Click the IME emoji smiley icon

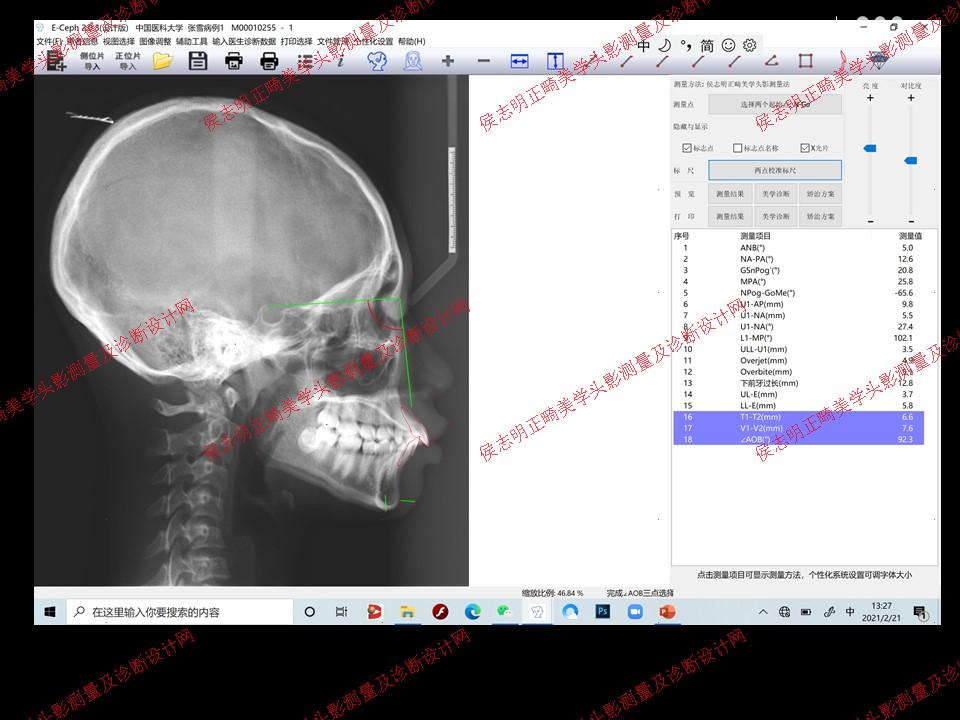729,45
